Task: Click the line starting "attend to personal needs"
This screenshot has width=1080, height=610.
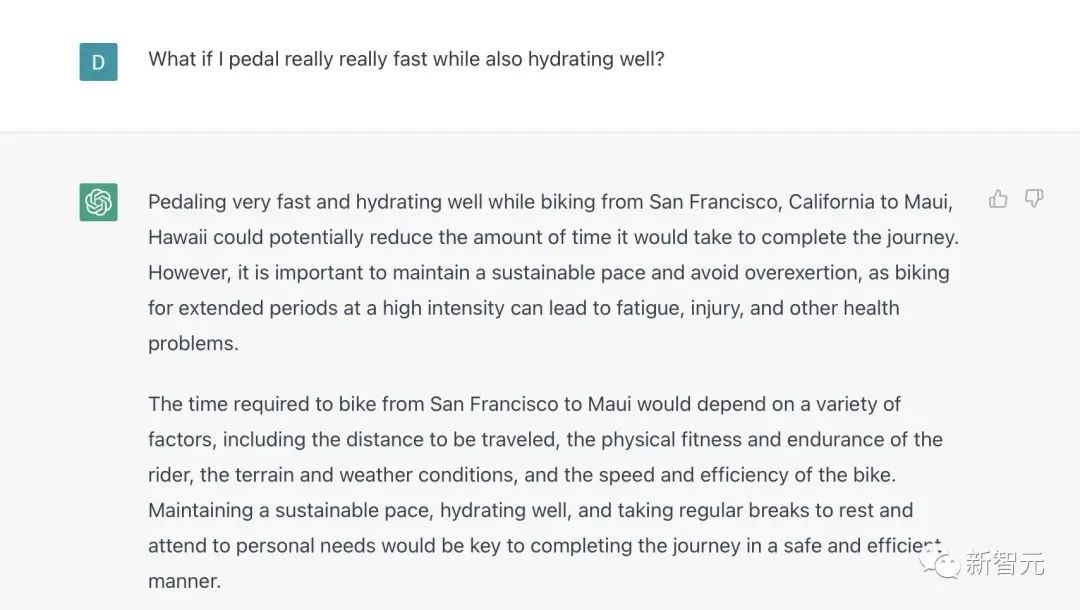Action: click(x=546, y=546)
